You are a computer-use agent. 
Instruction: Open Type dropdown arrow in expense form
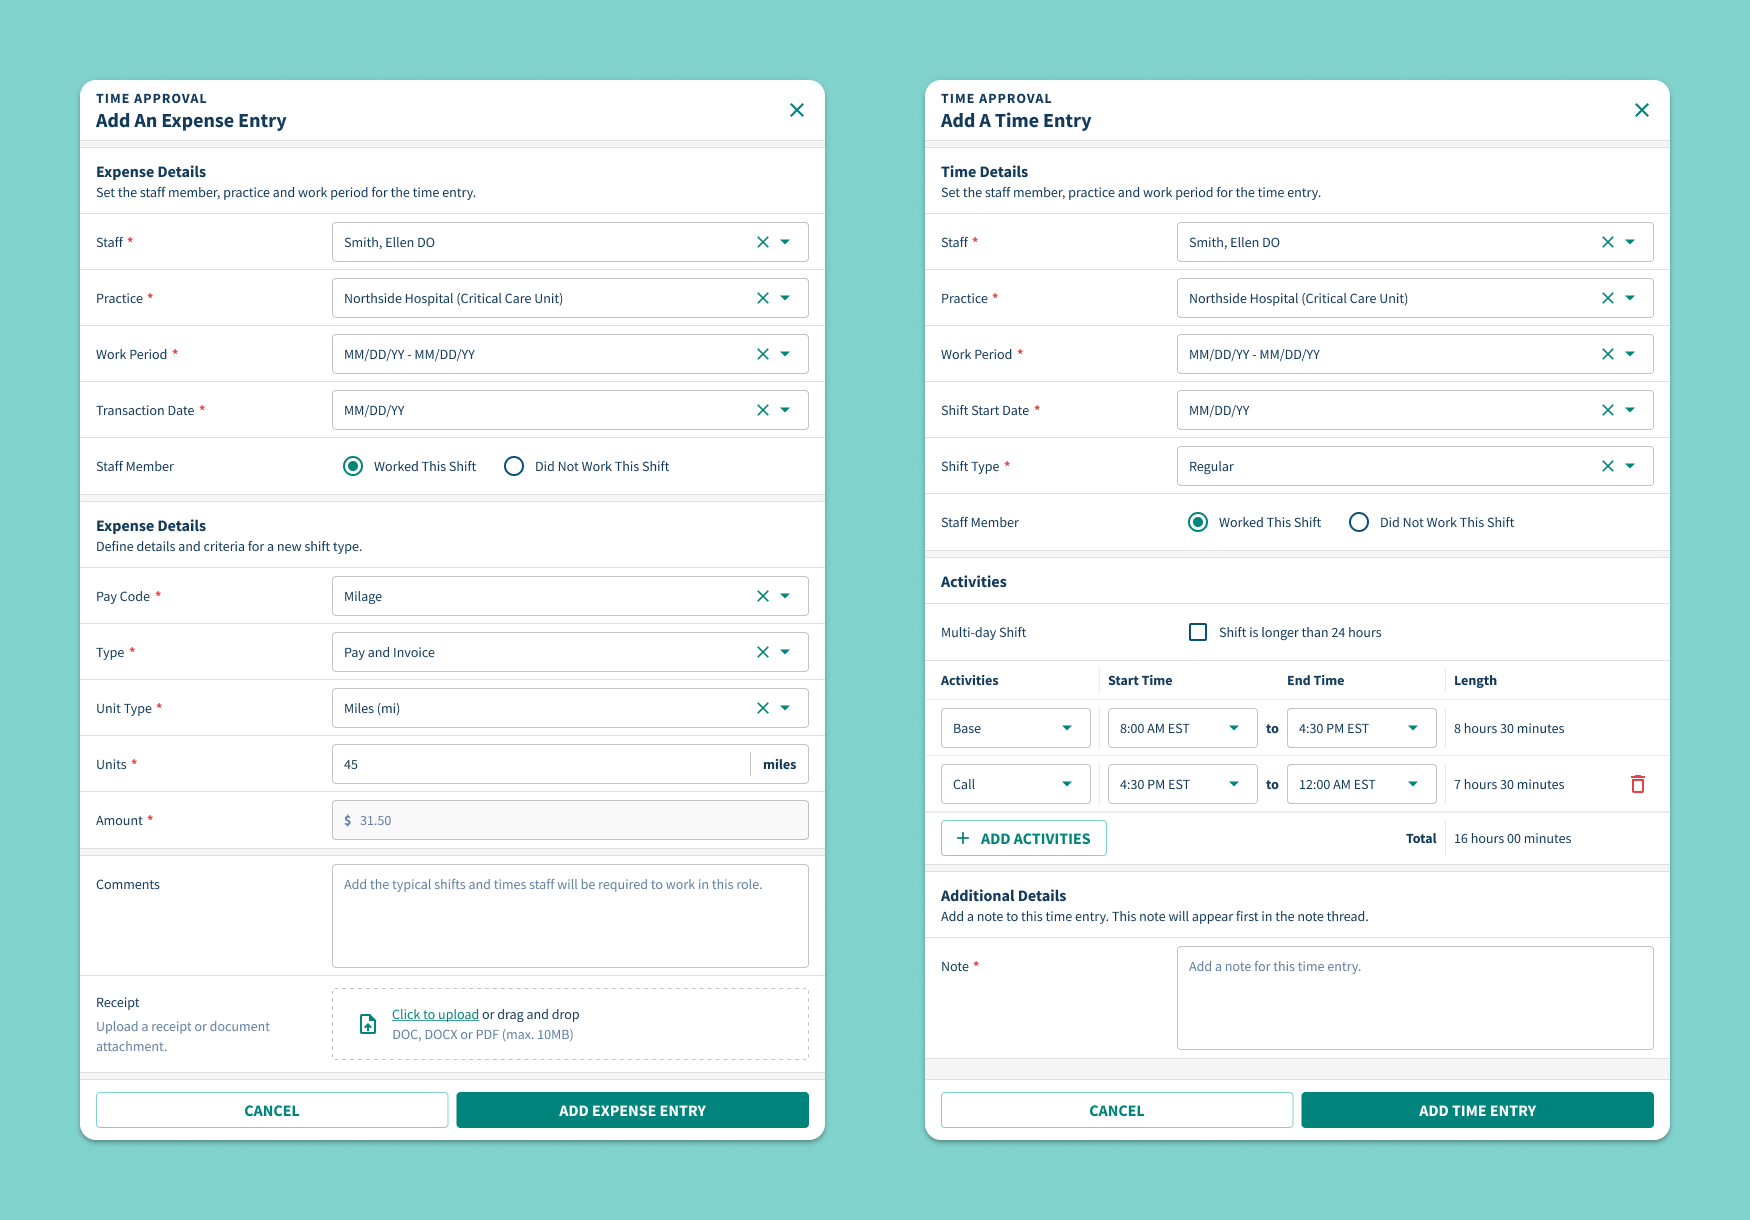pyautogui.click(x=785, y=652)
